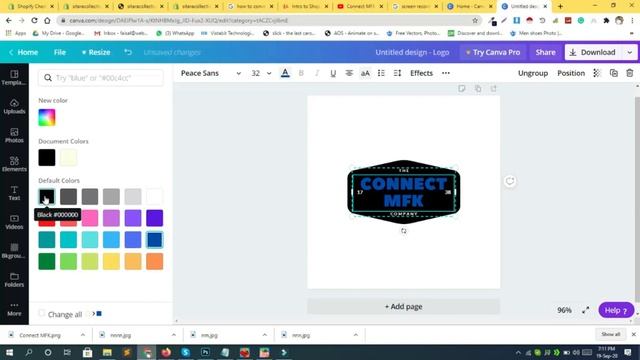Expand the Download options arrow
640x360 pixels.
(x=630, y=52)
